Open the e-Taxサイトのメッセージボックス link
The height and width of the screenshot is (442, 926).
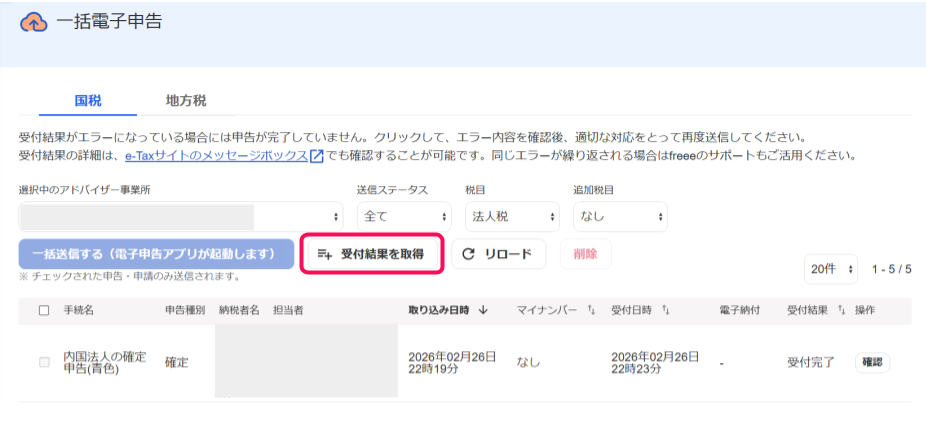click(217, 157)
